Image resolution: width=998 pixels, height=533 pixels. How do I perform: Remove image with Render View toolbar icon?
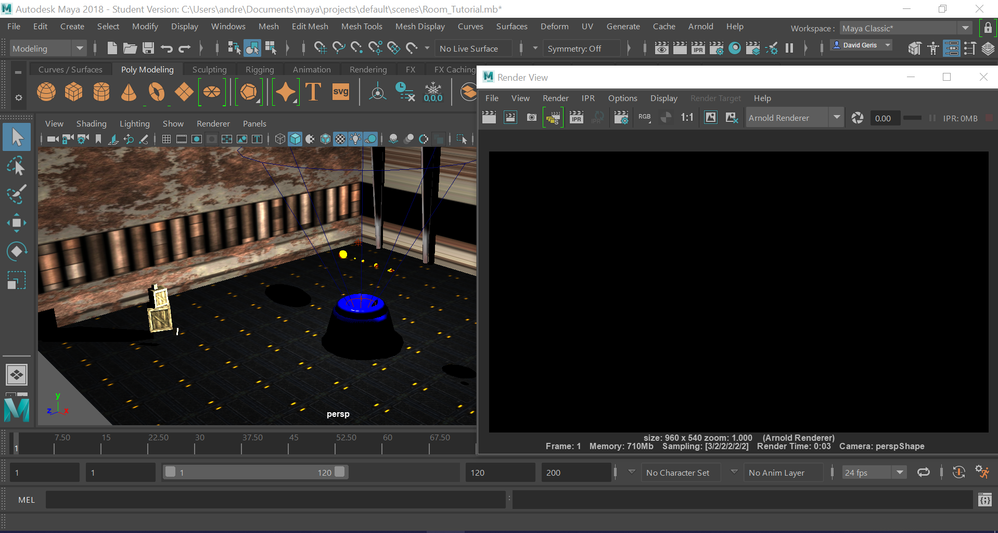pyautogui.click(x=732, y=118)
